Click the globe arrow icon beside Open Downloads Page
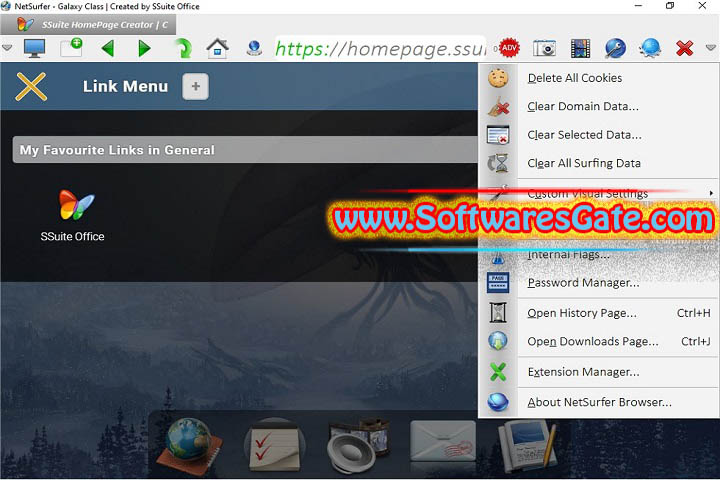Screen dimensions: 720x480 (x=498, y=342)
